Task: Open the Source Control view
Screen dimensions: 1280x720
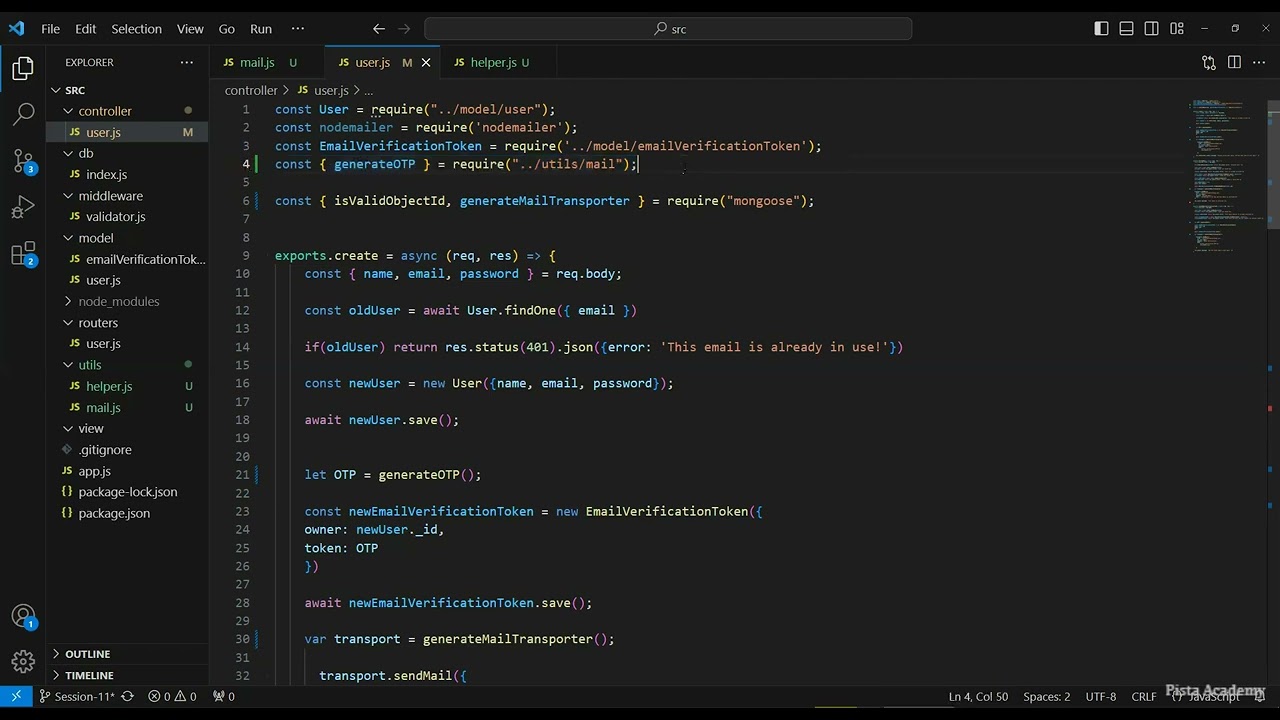Action: pos(23,161)
